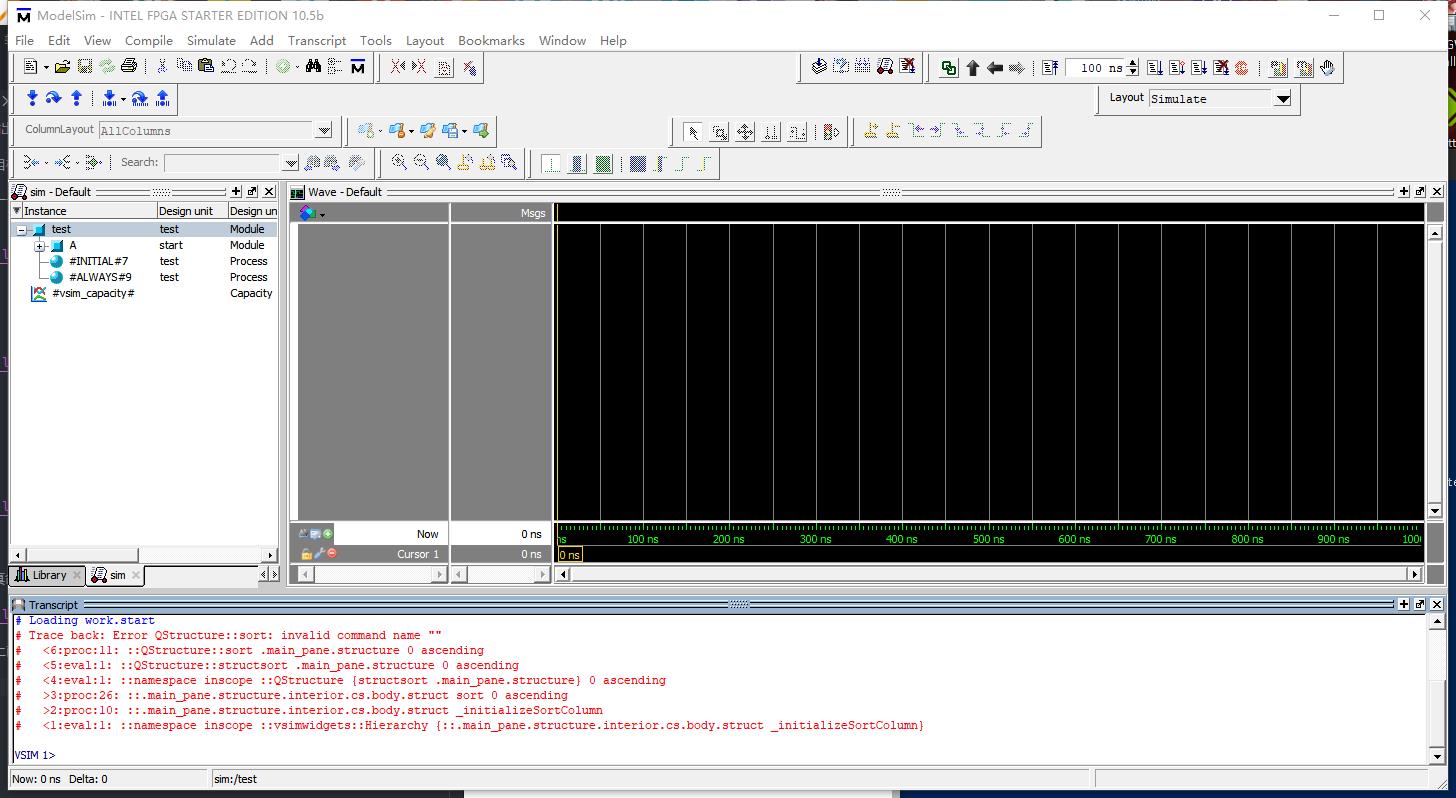This screenshot has width=1456, height=798.
Task: Open the ColumnLayout AllColumns dropdown
Action: 324,130
